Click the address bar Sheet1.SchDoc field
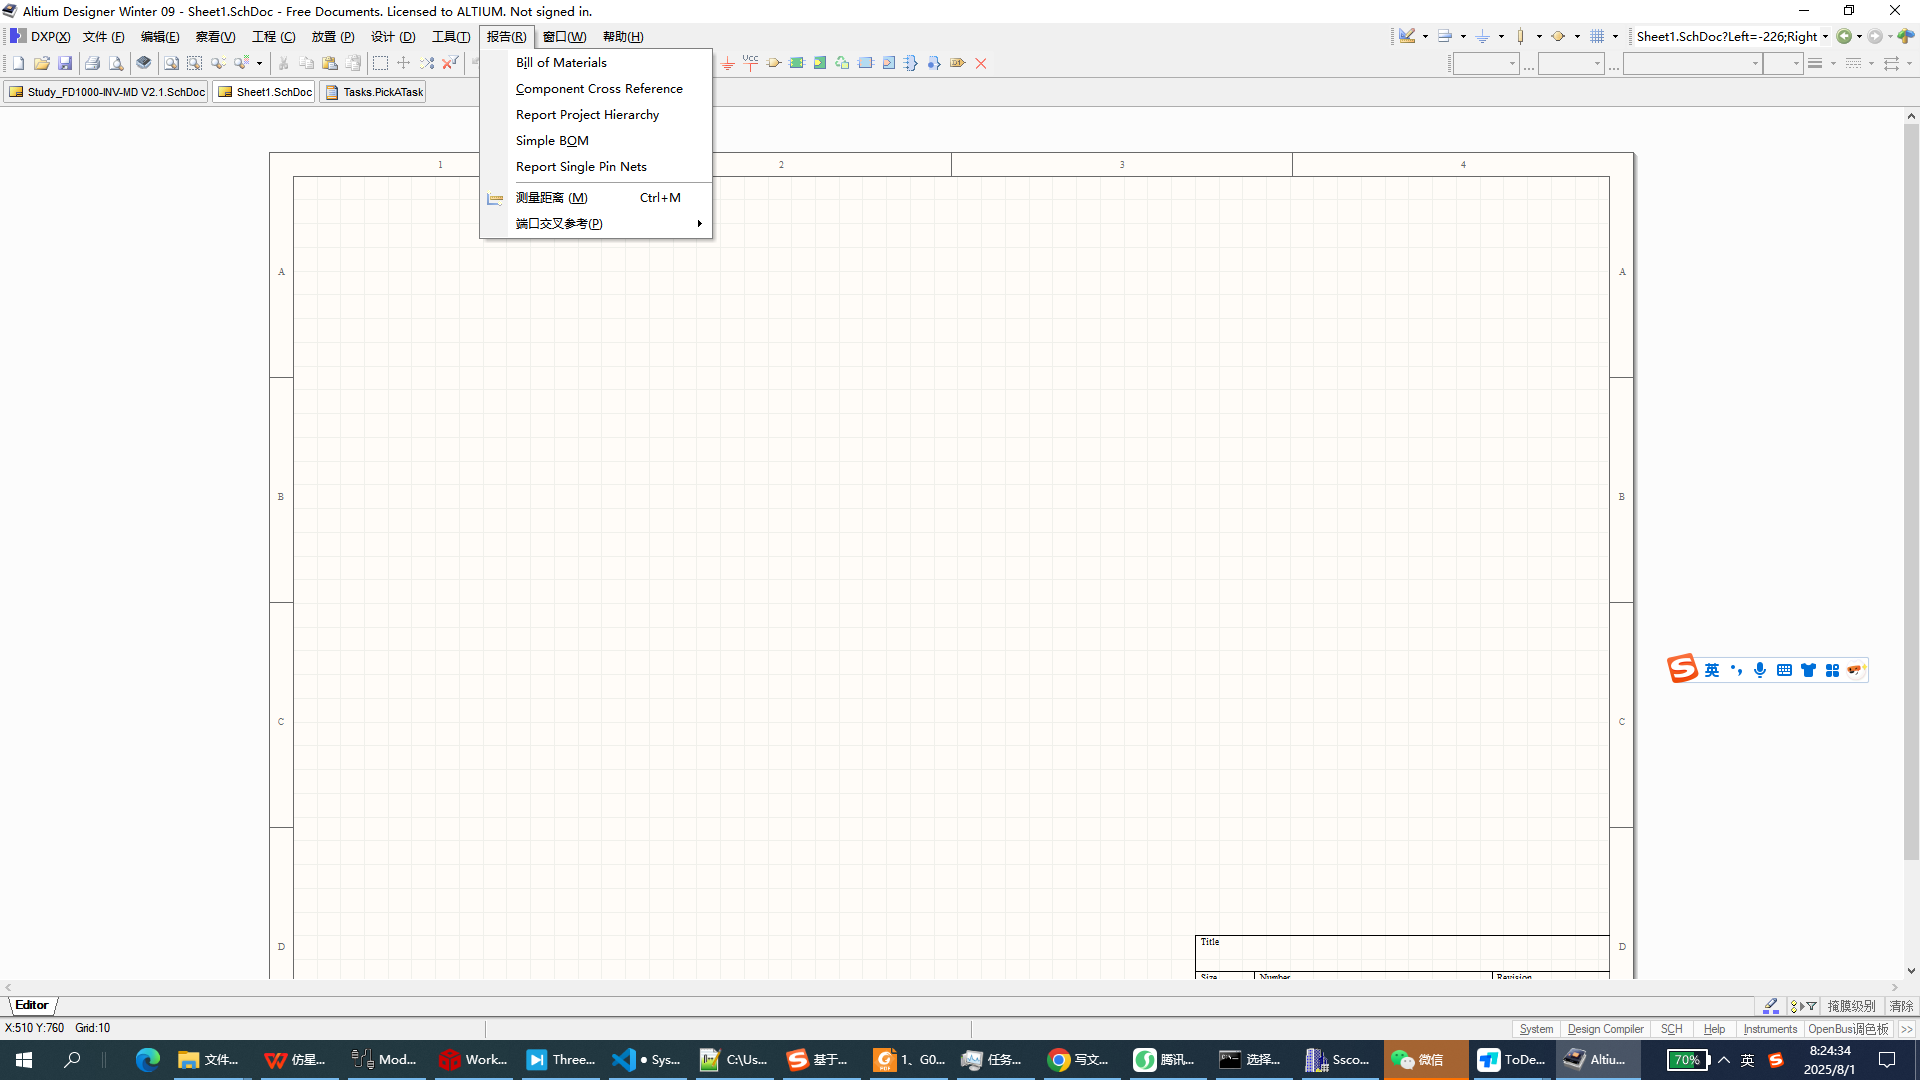The image size is (1920, 1080). click(1727, 37)
